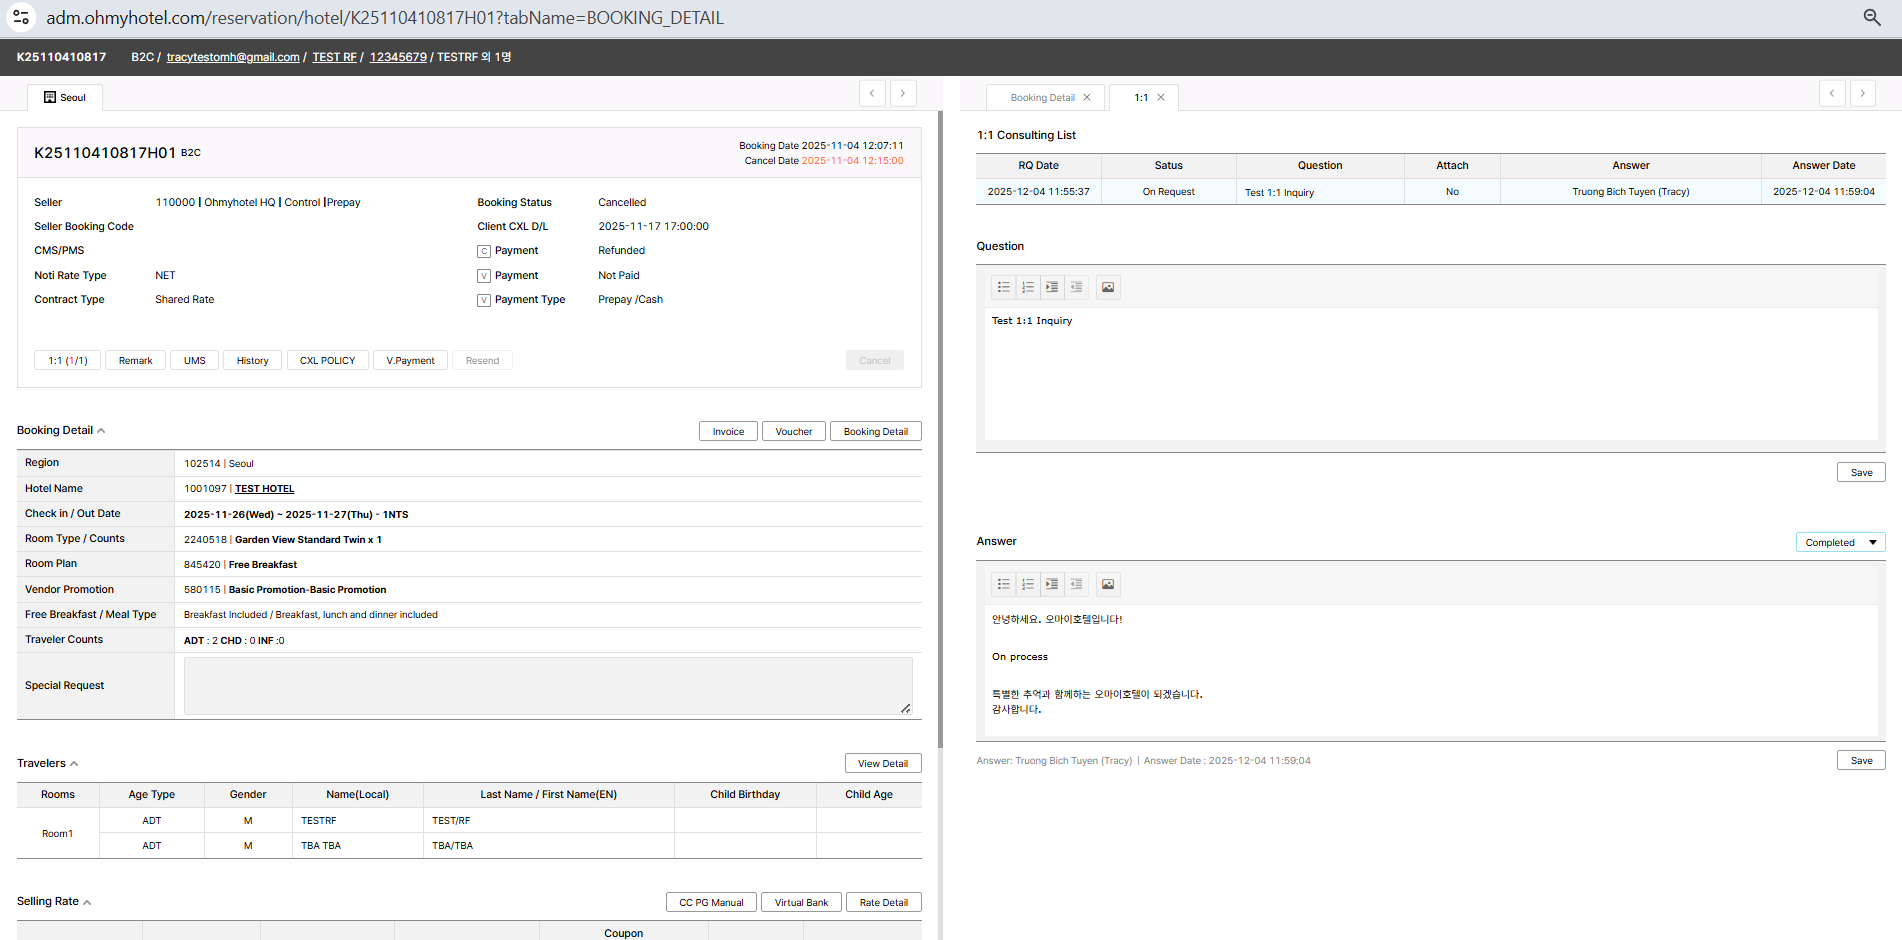Click bullet list icon in Question editor

pos(1003,288)
